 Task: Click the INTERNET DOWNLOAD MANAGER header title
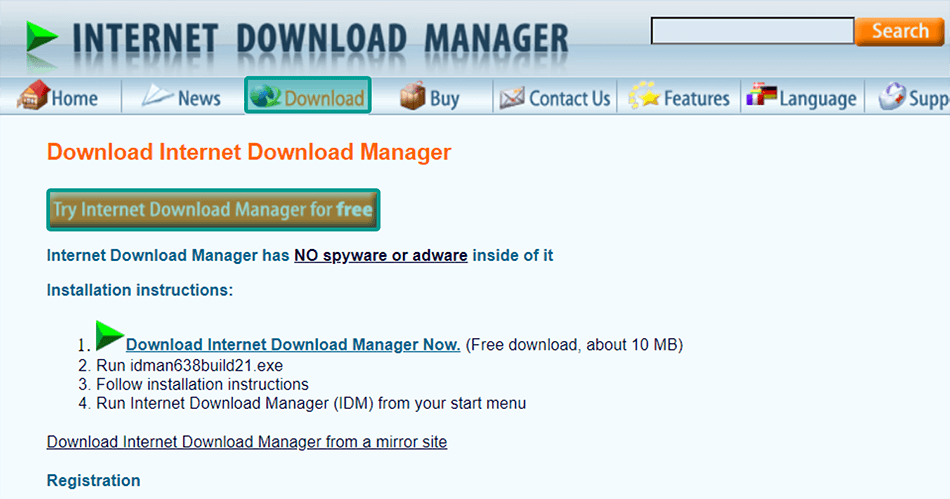pyautogui.click(x=321, y=39)
